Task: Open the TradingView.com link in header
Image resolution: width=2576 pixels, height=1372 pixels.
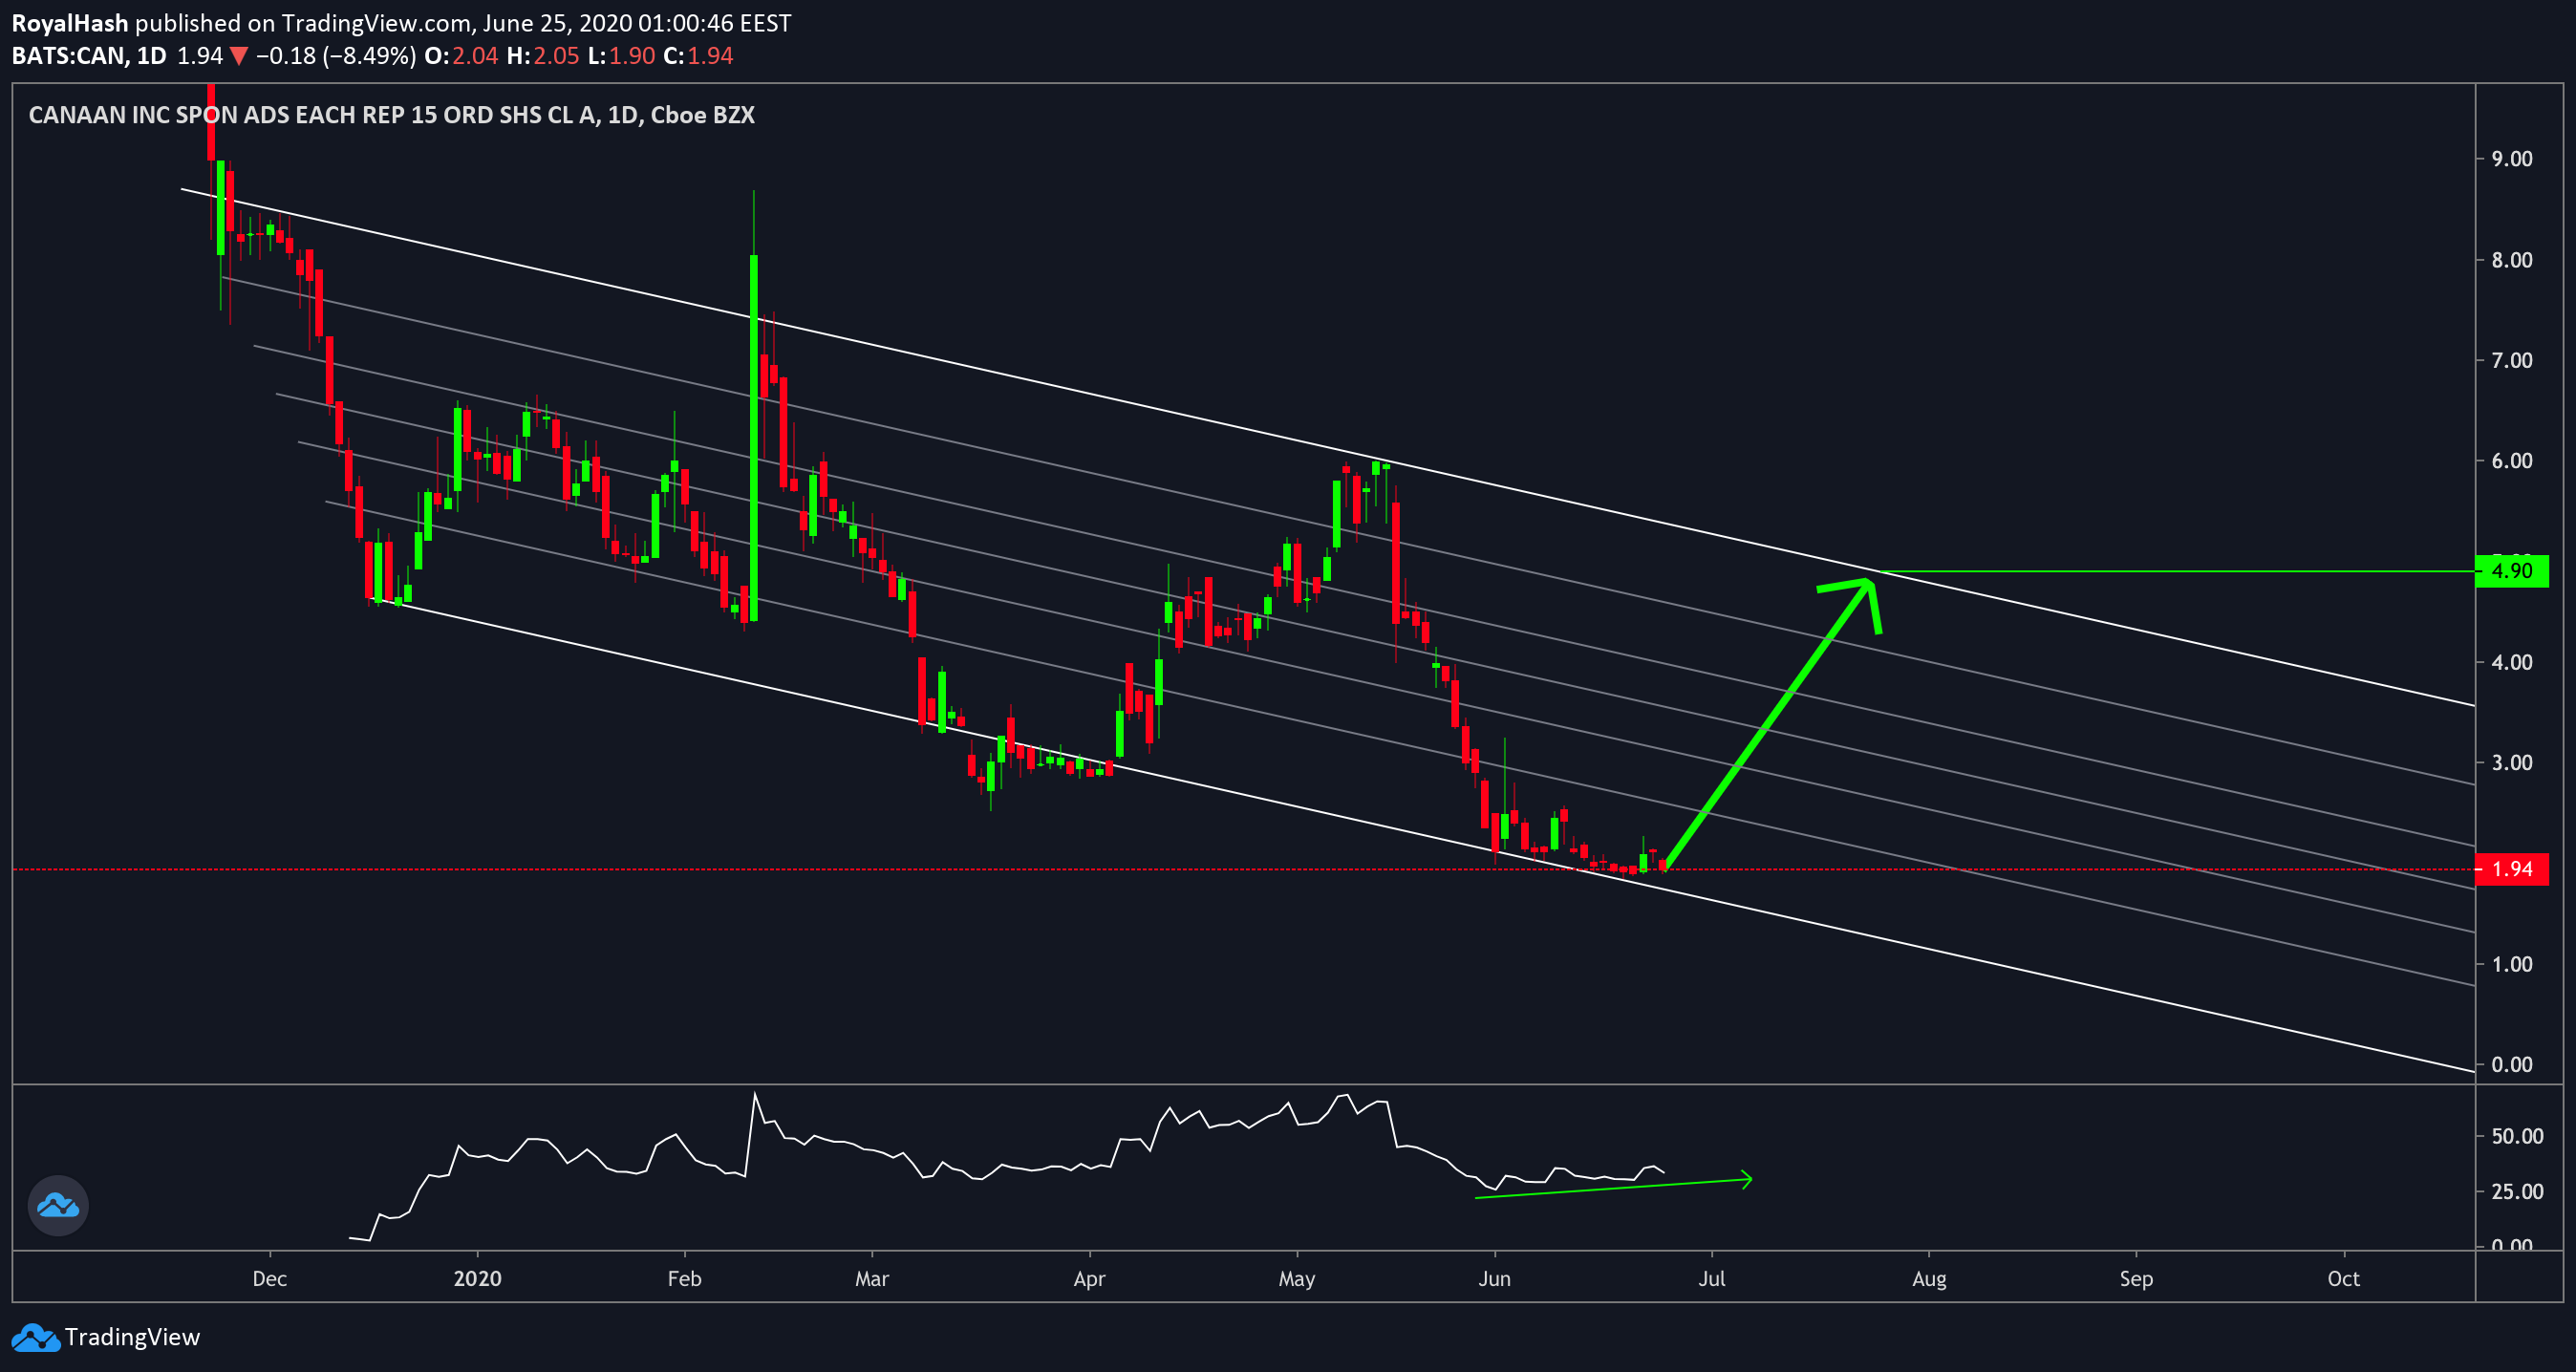Action: [x=376, y=23]
